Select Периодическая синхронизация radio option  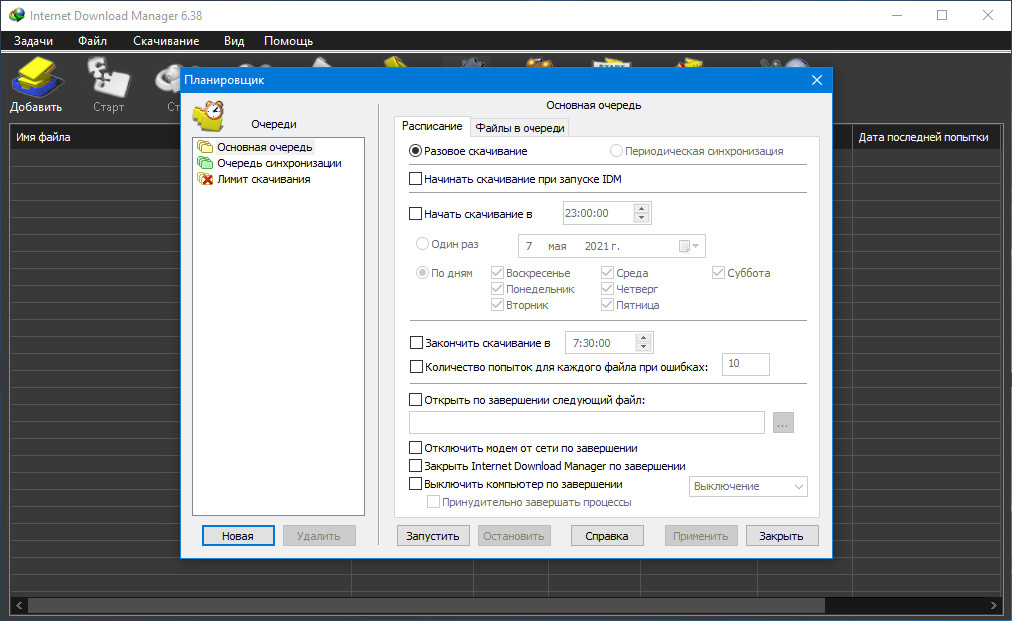[616, 151]
